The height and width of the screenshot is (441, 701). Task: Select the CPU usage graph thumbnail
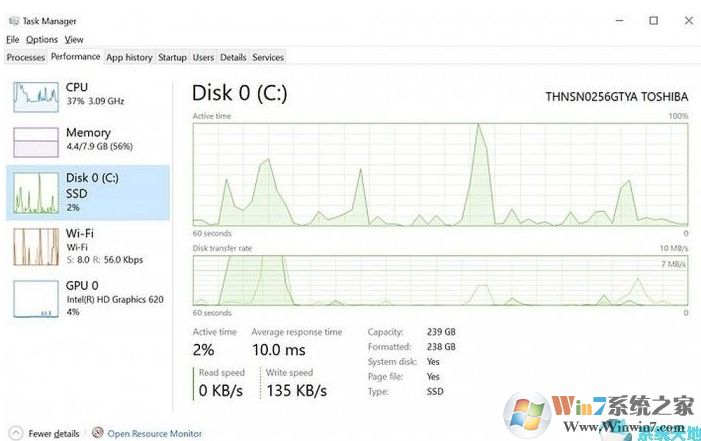(x=36, y=96)
